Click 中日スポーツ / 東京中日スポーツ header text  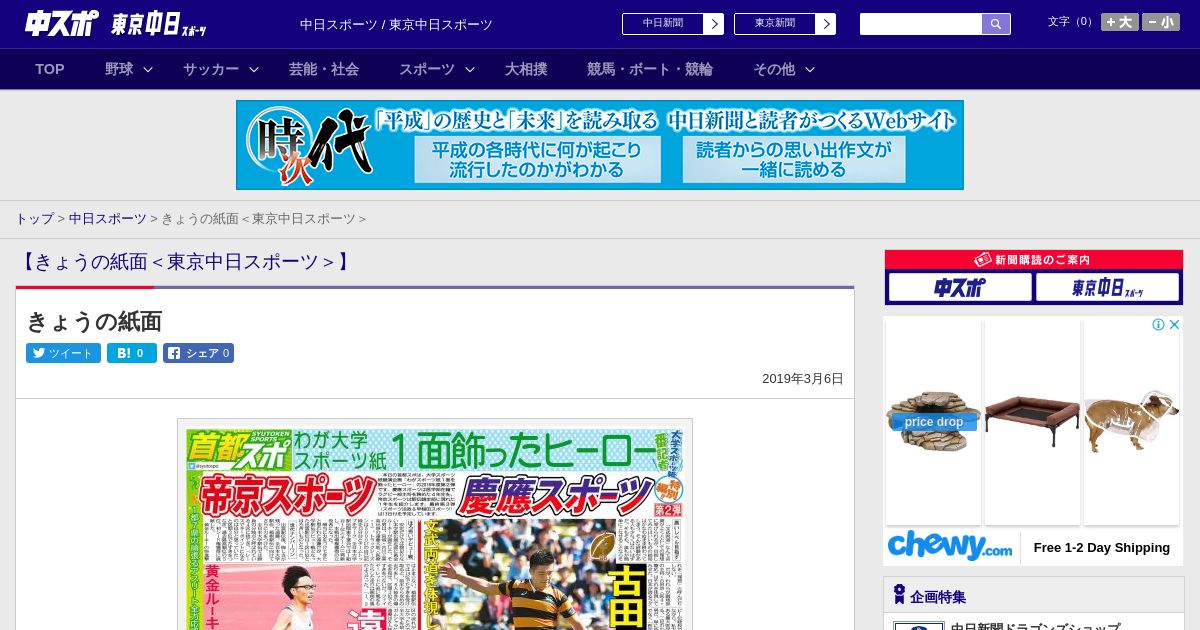(x=396, y=24)
